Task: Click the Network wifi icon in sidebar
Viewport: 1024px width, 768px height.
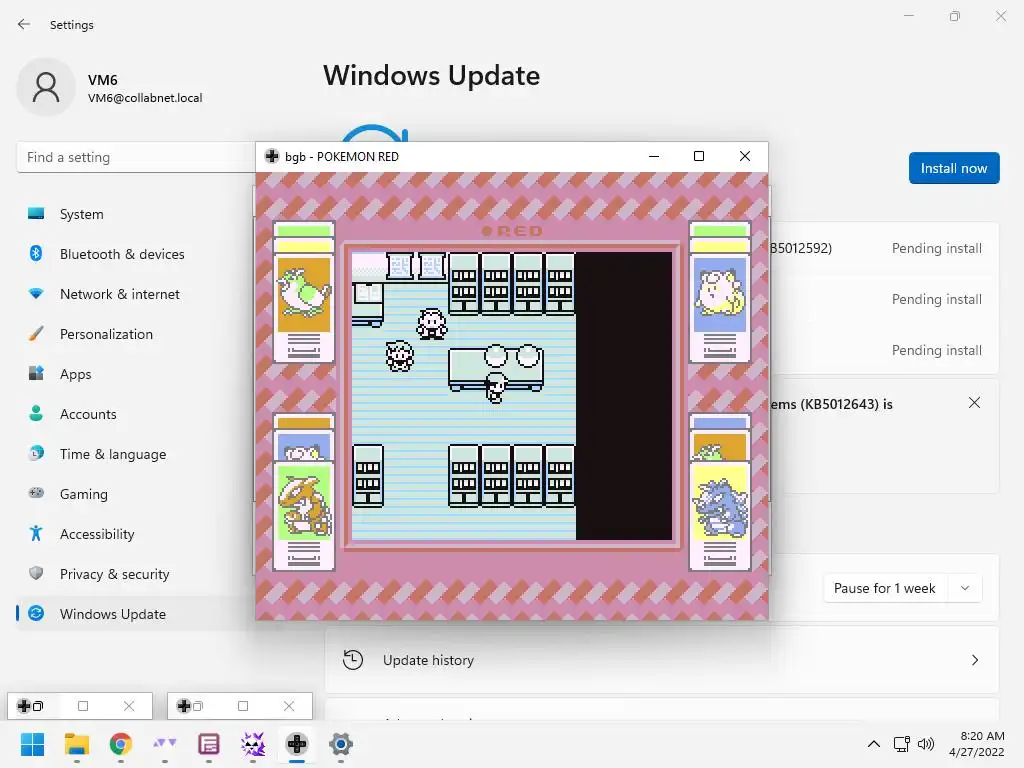Action: pyautogui.click(x=36, y=294)
